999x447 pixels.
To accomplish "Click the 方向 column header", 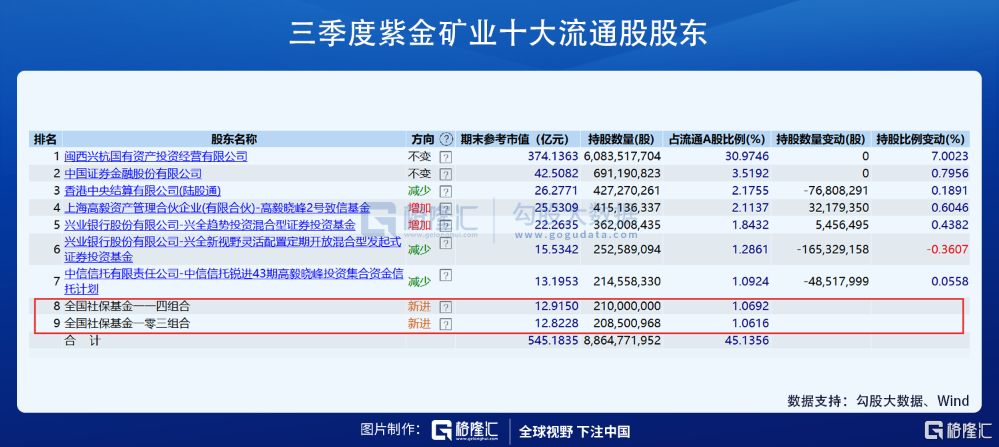I will tap(422, 139).
